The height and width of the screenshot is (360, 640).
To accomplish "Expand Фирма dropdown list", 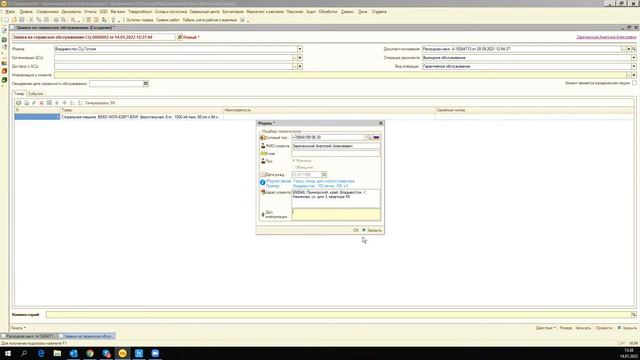I will click(300, 49).
